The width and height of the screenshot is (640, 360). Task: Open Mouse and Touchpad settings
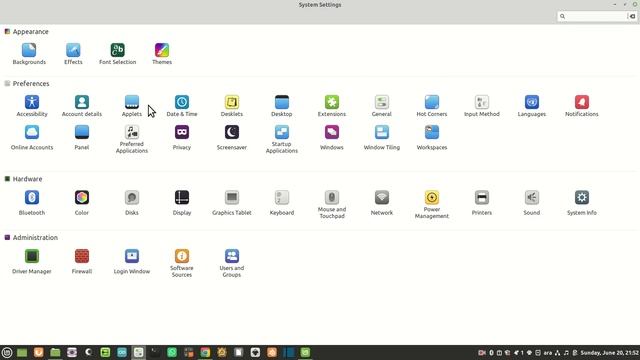point(332,204)
